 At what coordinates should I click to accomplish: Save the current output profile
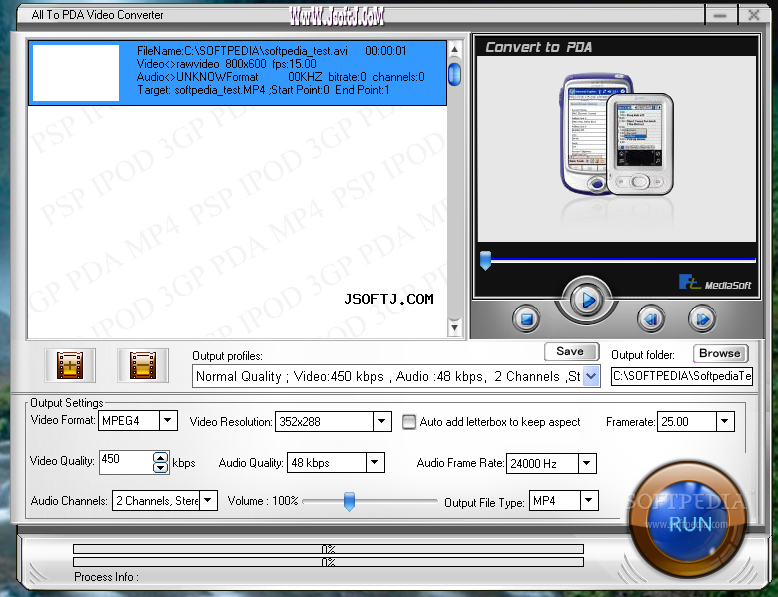coord(572,351)
